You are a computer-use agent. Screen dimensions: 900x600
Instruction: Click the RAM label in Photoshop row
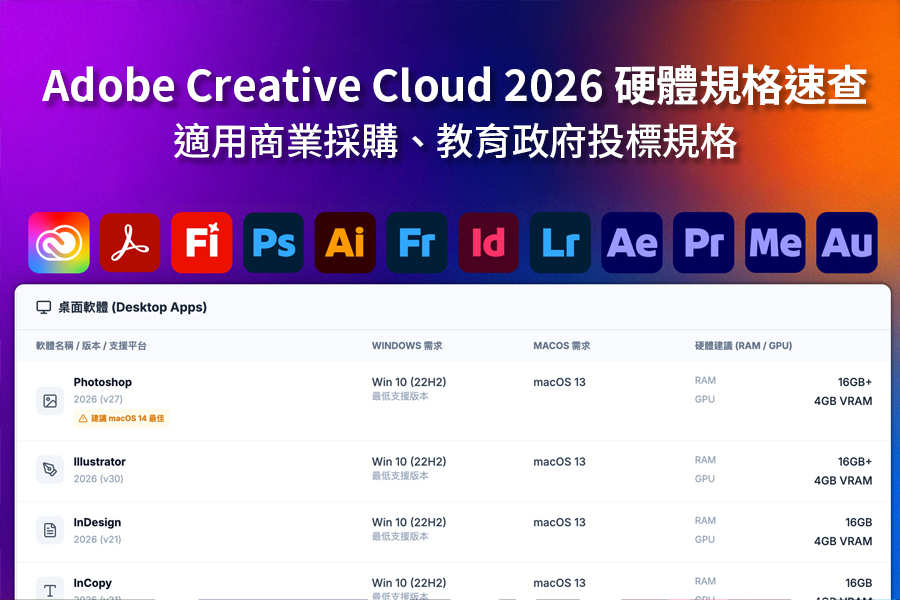(705, 380)
